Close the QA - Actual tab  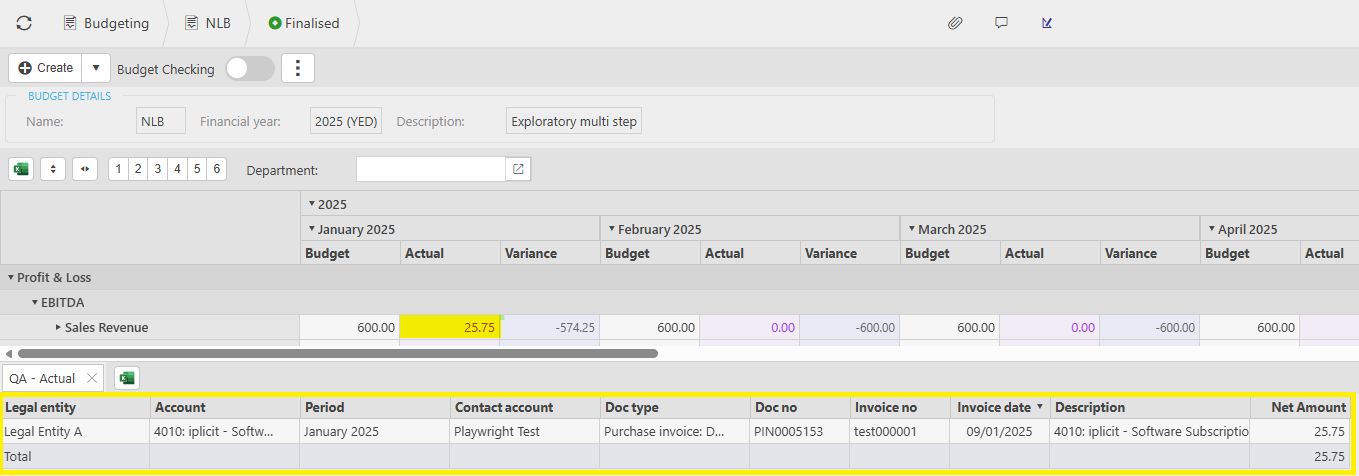pos(91,378)
